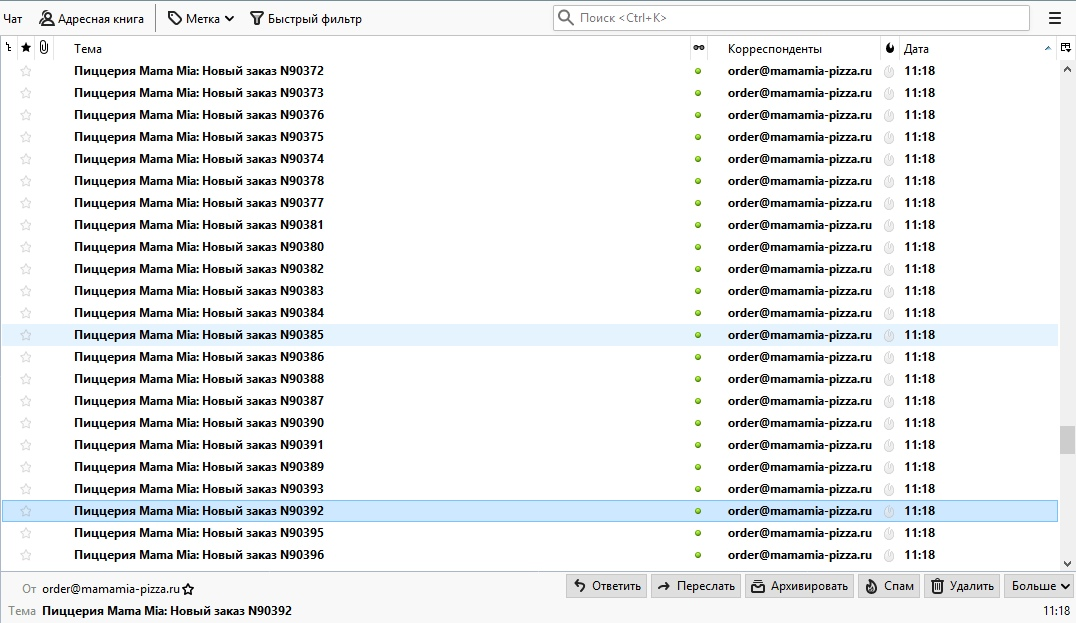Image resolution: width=1076 pixels, height=623 pixels.
Task: Click the Спам button in the message header
Action: point(889,586)
